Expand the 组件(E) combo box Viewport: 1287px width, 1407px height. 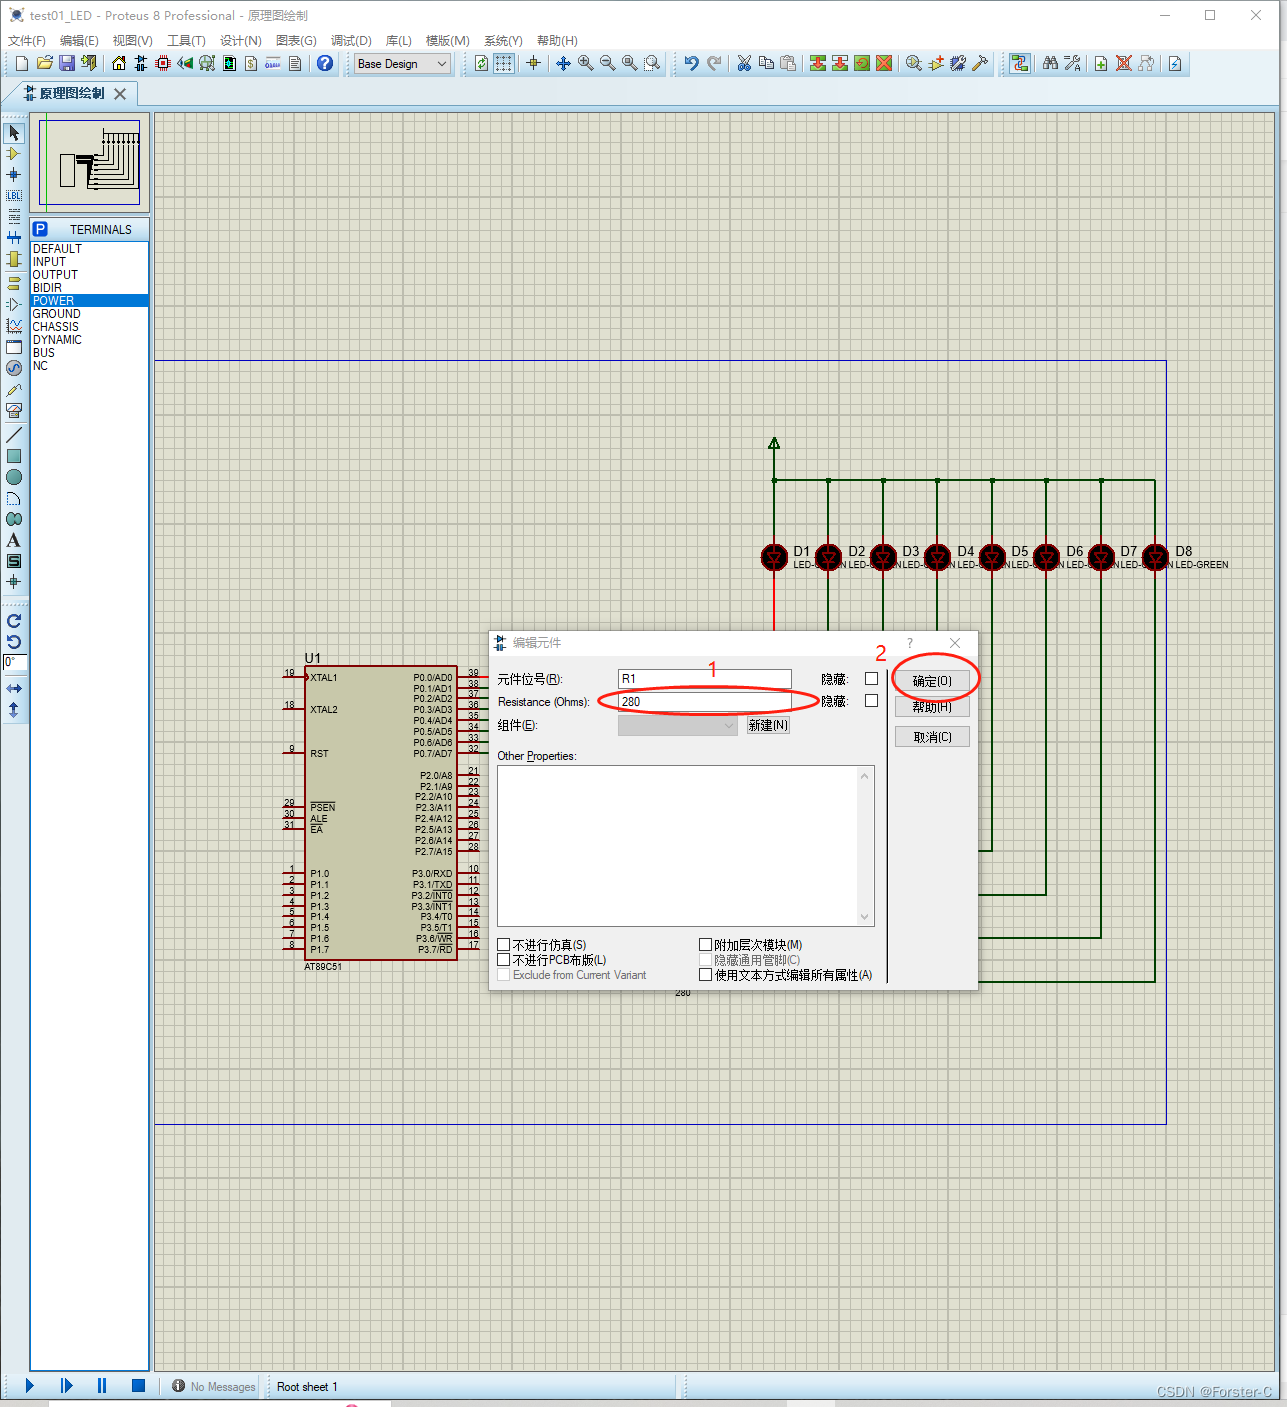point(678,726)
